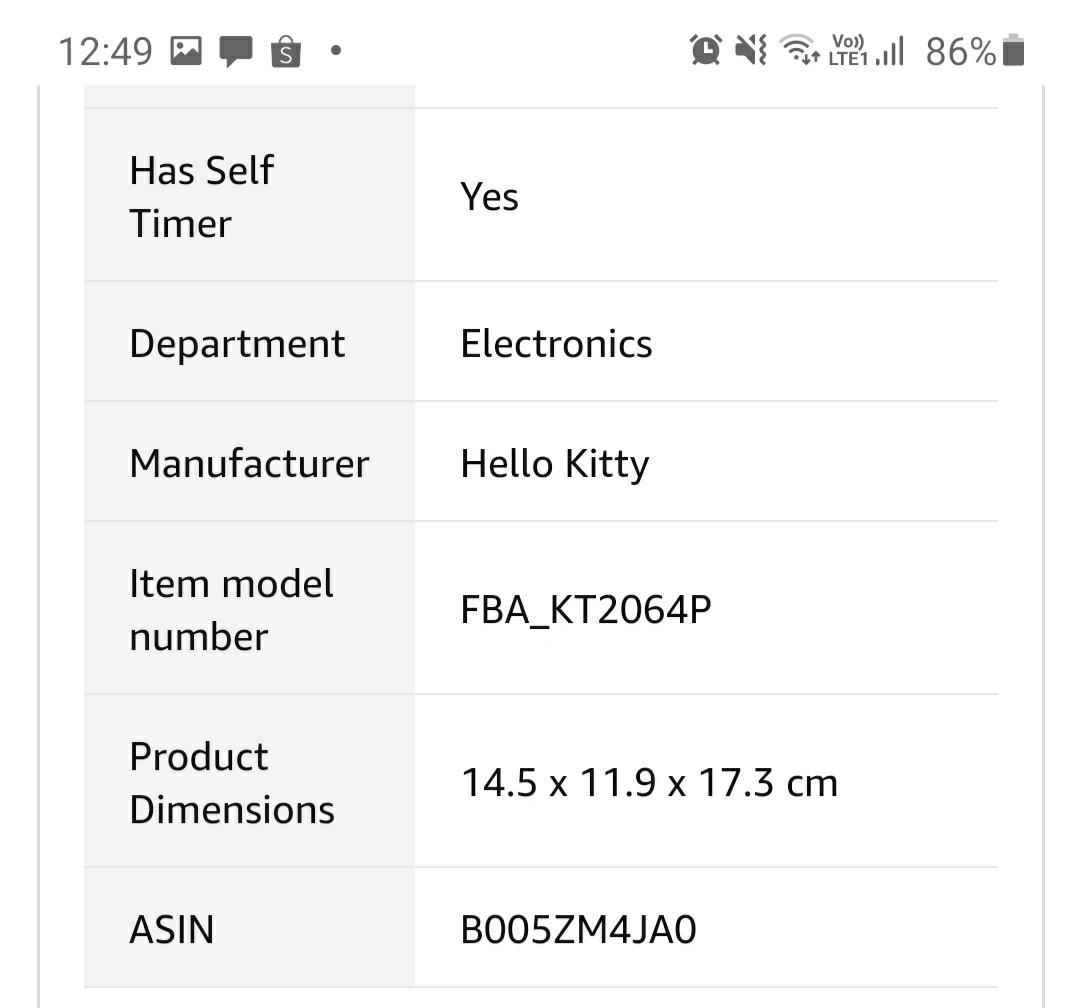Tap the Shopee shopping bag notification icon
Viewport: 1080px width, 1008px height.
[x=286, y=50]
